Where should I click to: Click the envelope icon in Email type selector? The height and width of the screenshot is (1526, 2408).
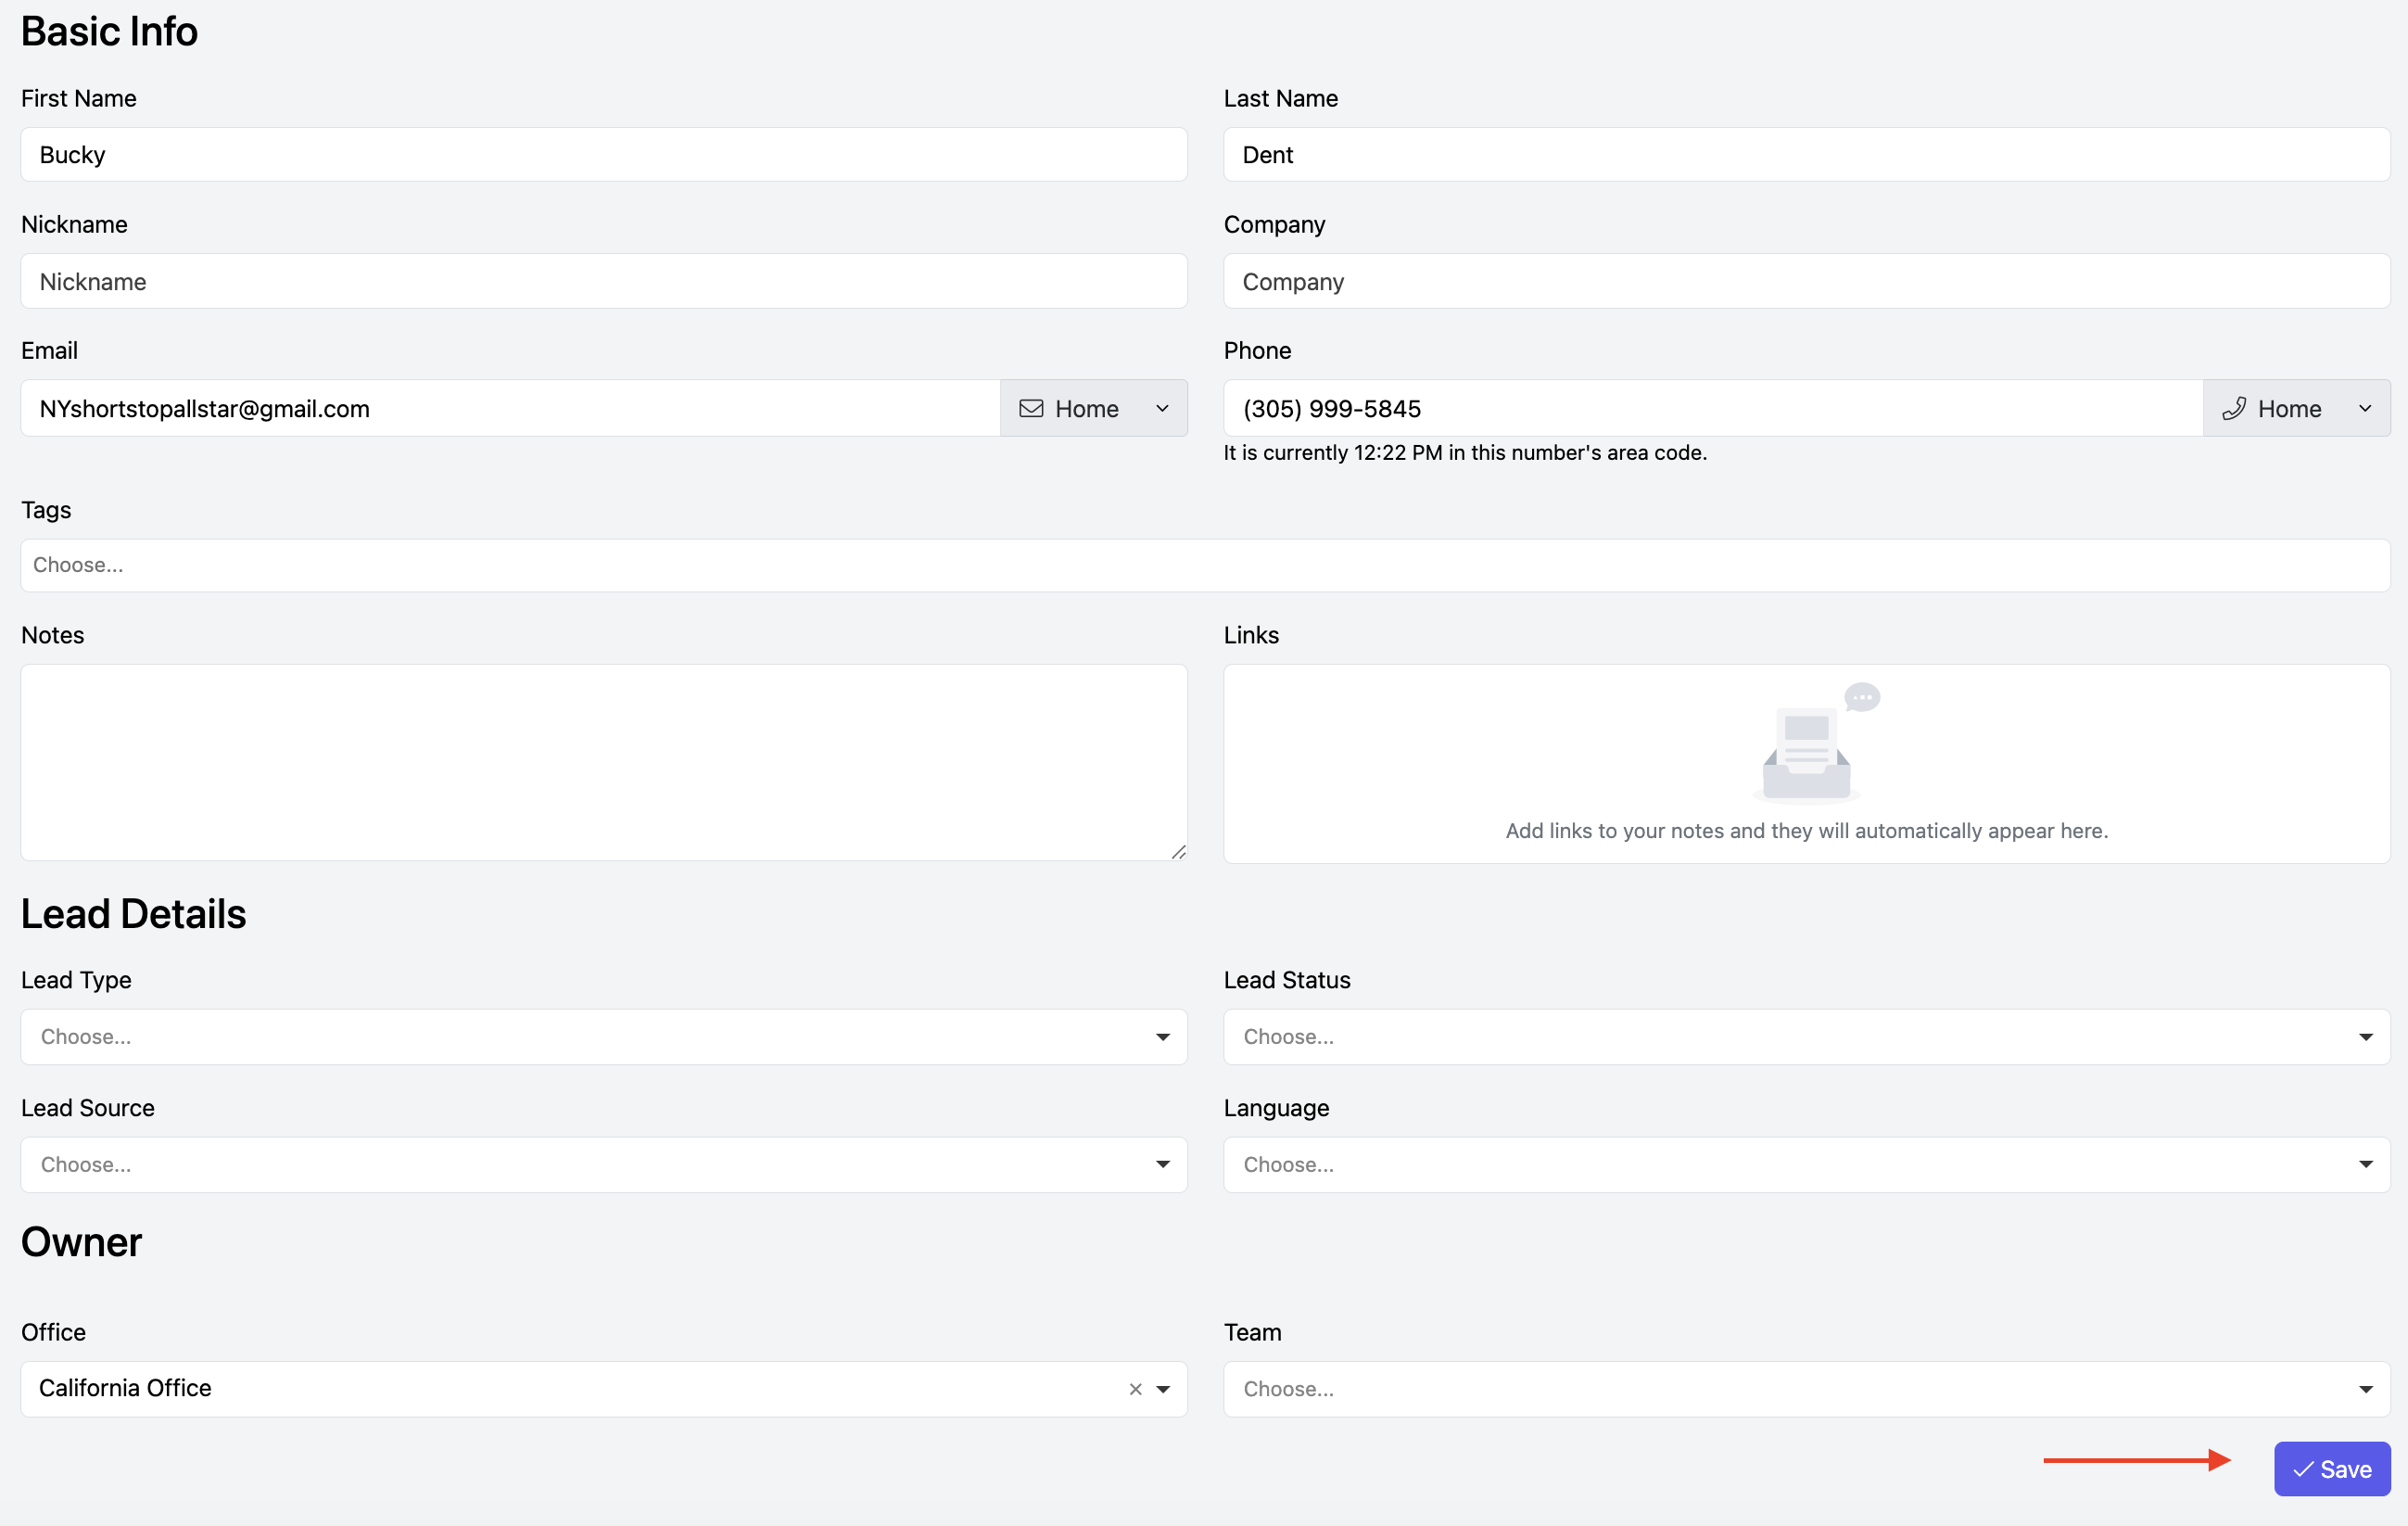(1031, 409)
